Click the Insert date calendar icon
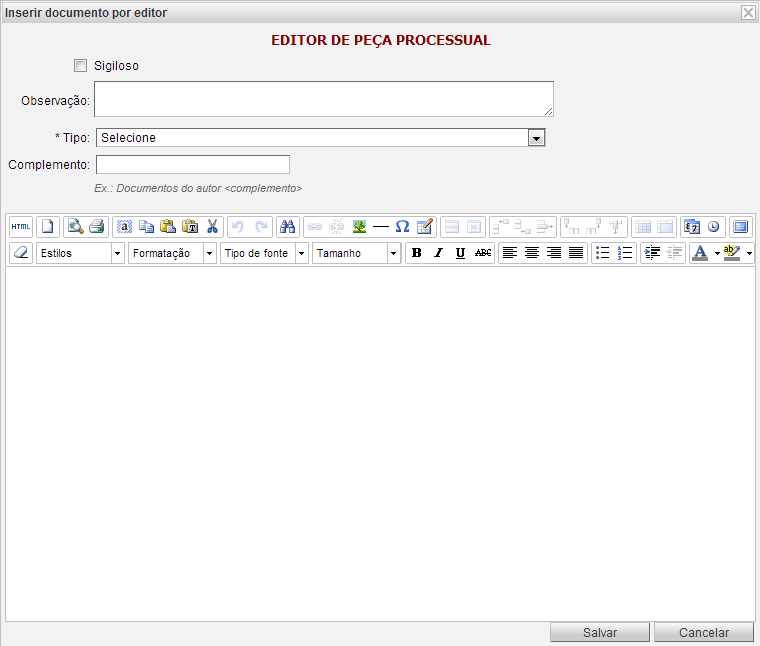760x646 pixels. pyautogui.click(x=692, y=226)
